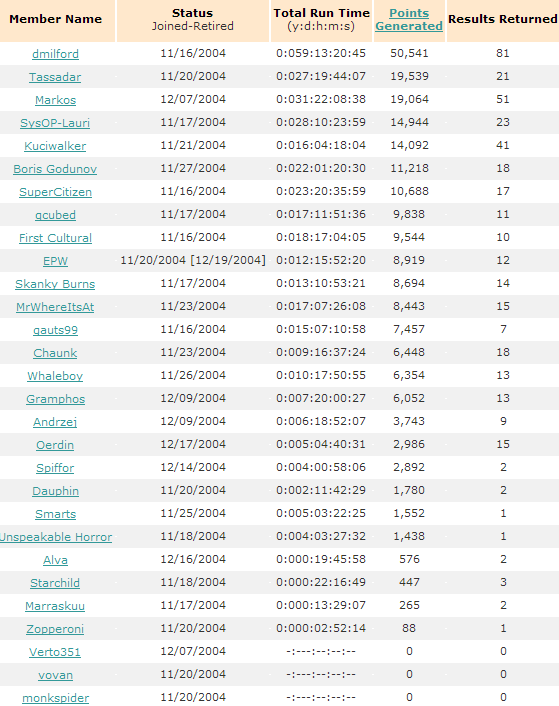Screen dimensions: 559x706
Task: View Starchild member profile
Action: (x=55, y=583)
